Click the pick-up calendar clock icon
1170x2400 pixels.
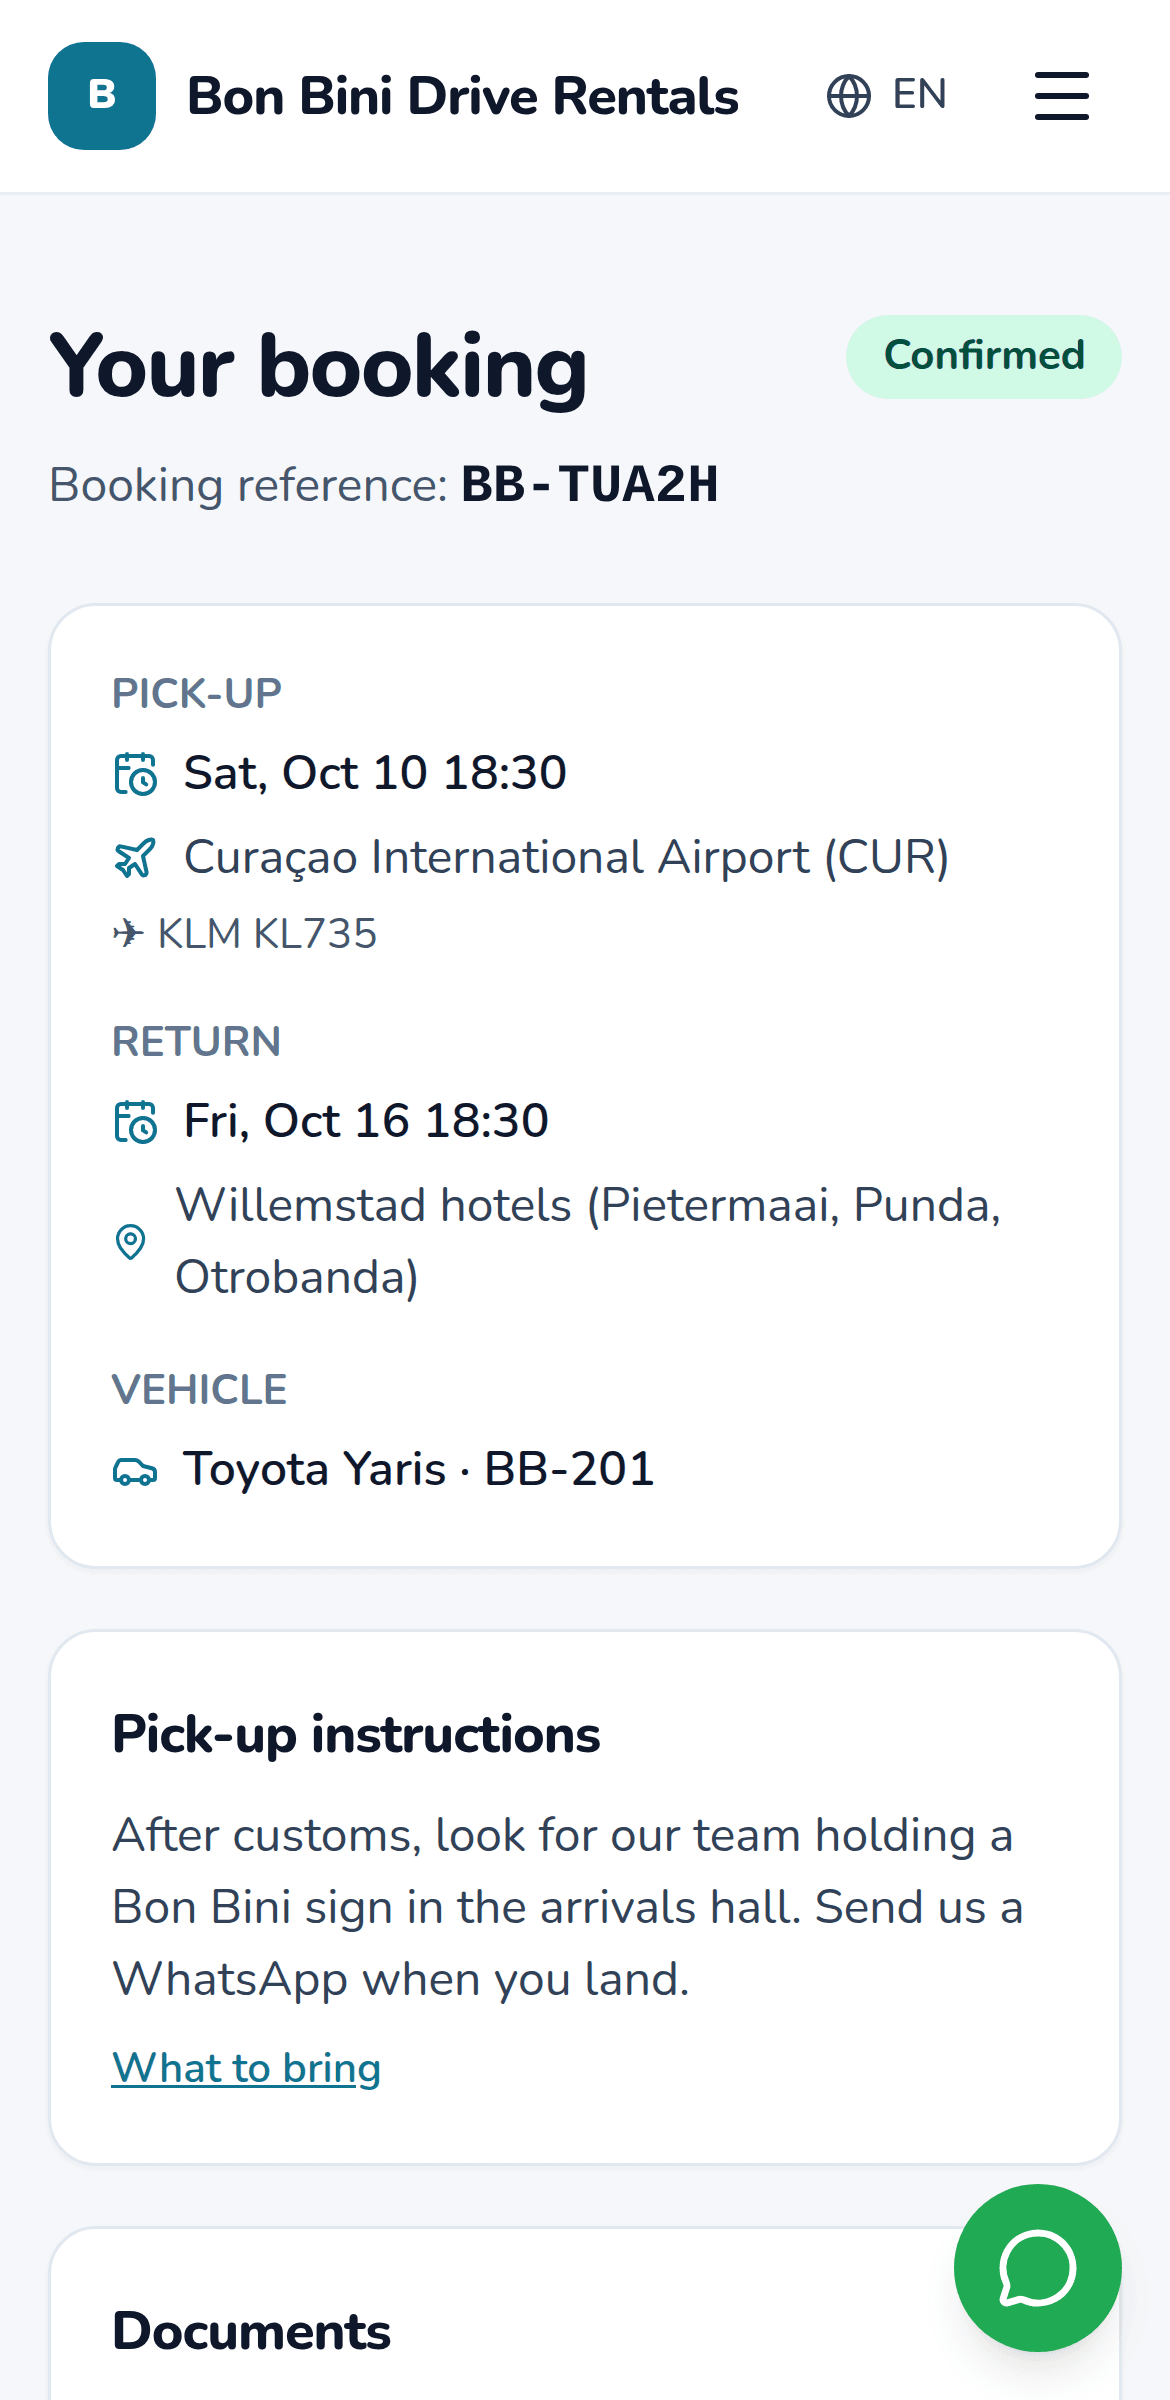[135, 773]
